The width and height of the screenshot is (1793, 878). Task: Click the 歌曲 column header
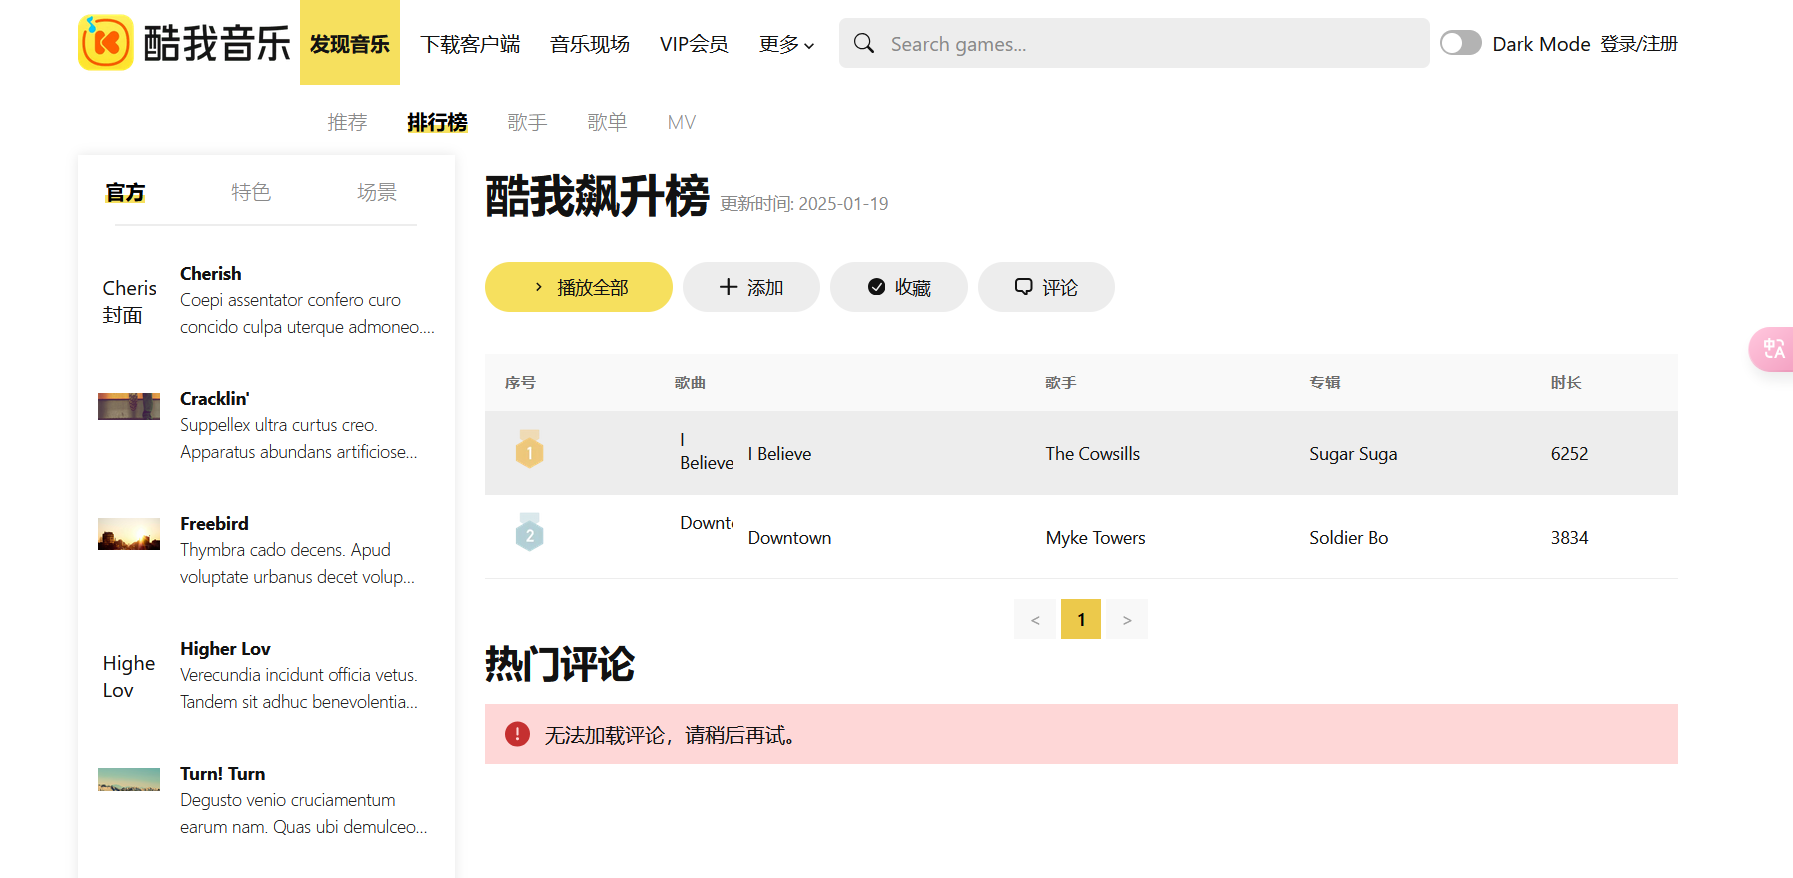690,382
